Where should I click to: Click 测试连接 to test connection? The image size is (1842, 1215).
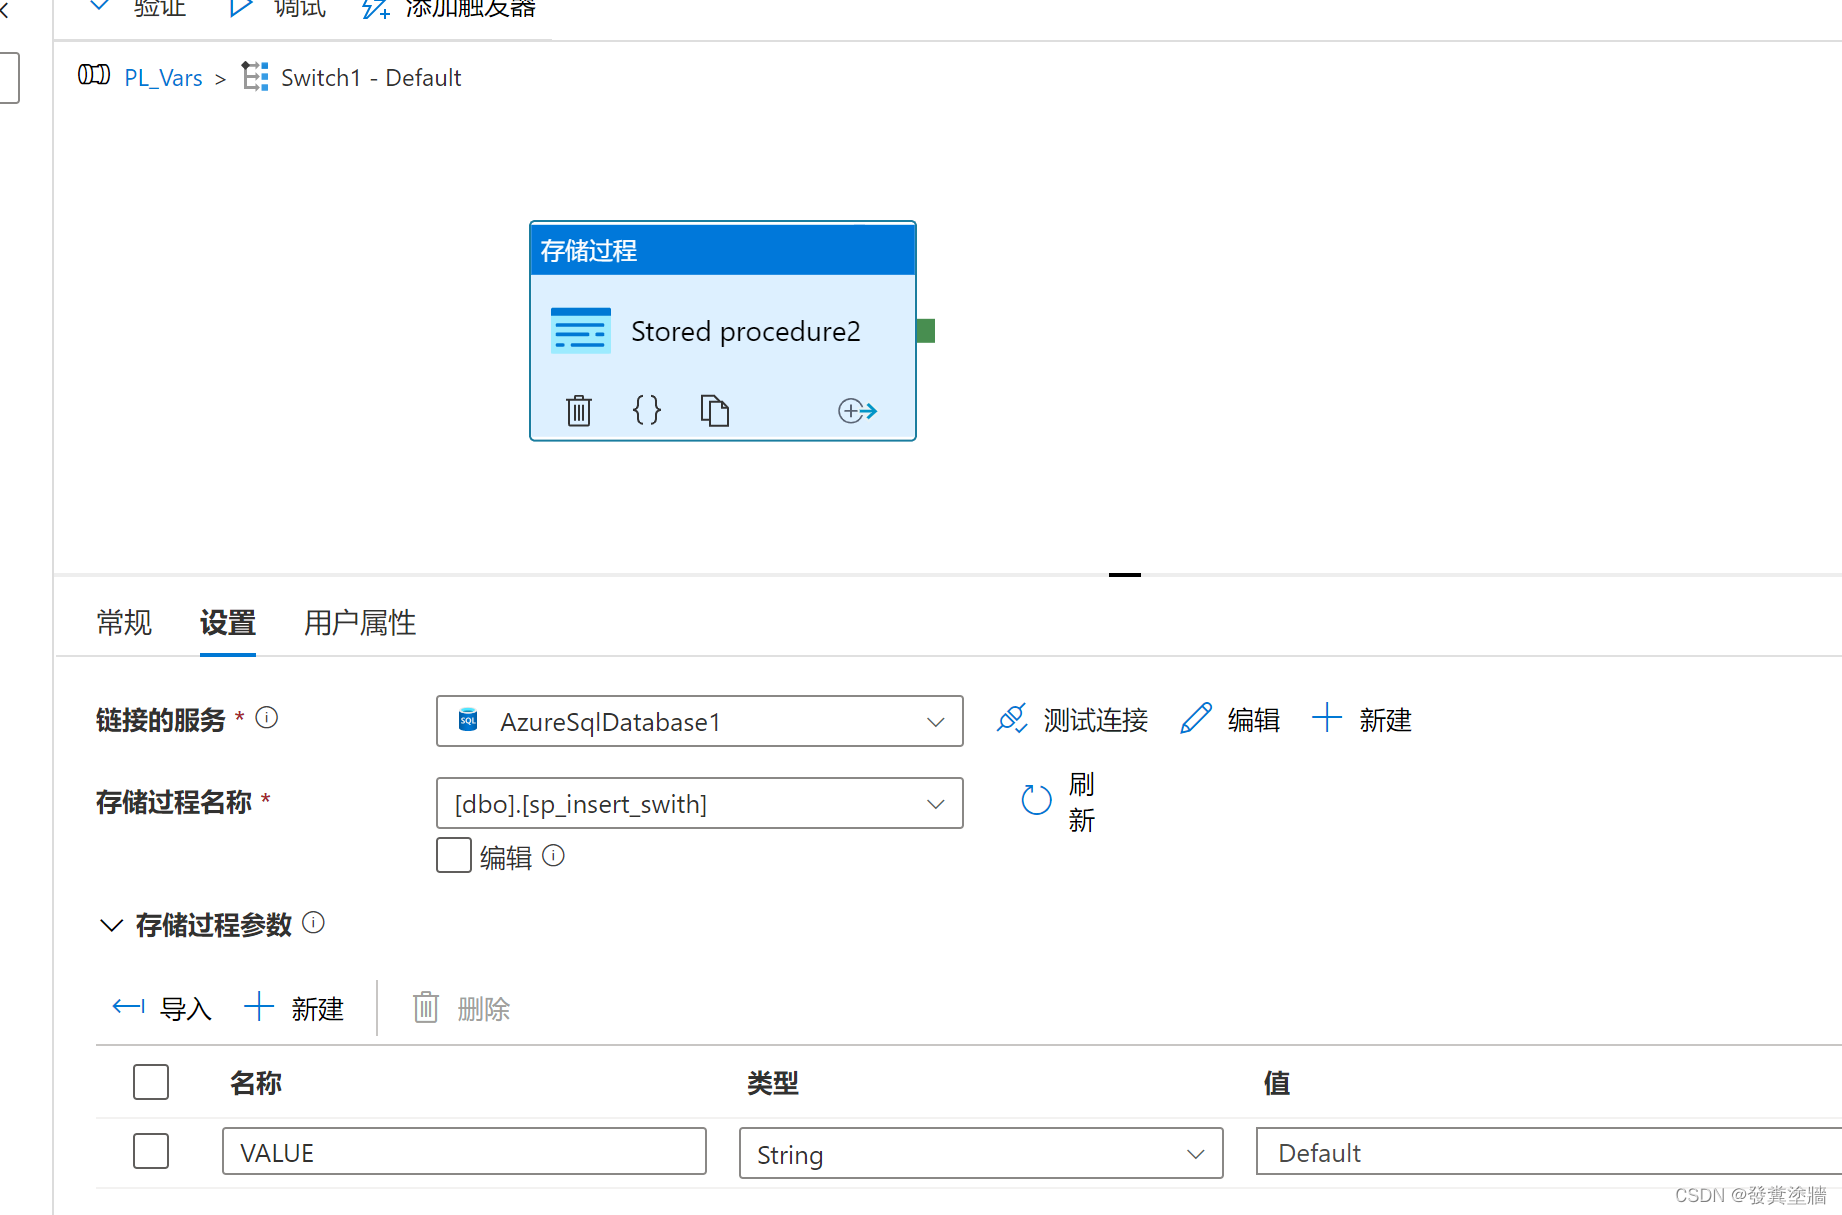(x=1072, y=720)
